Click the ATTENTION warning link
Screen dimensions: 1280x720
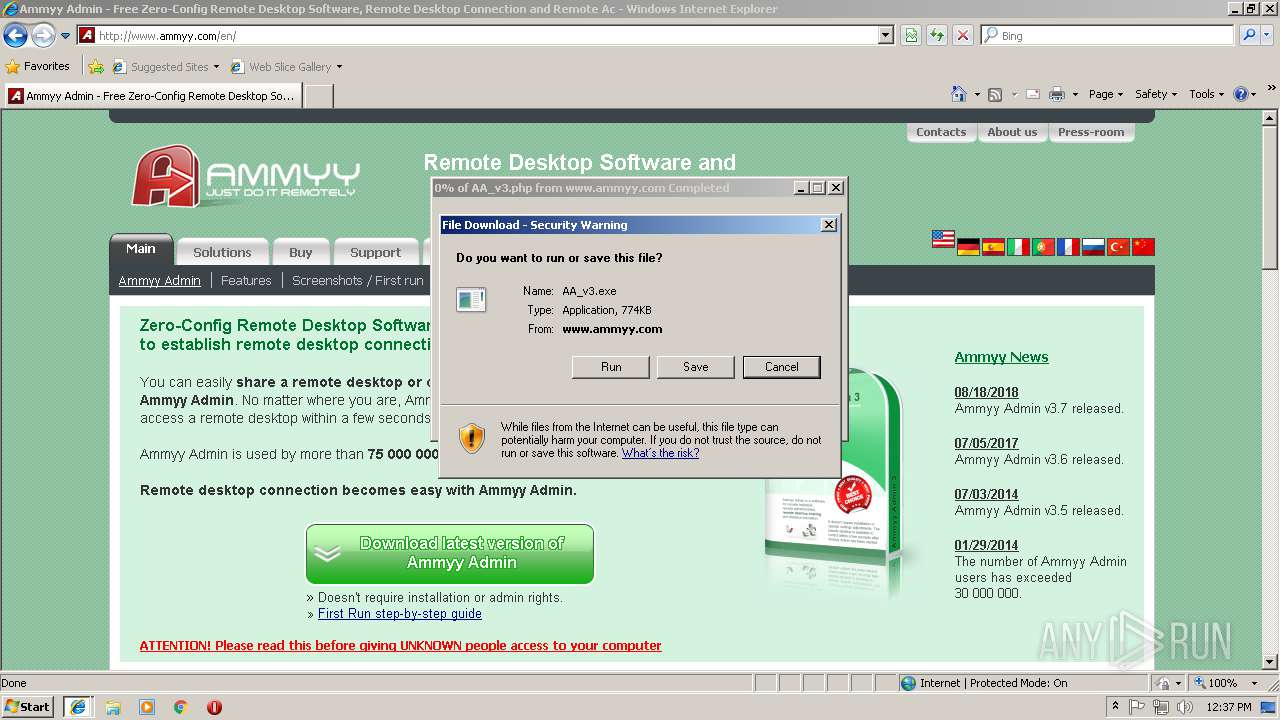pos(400,646)
